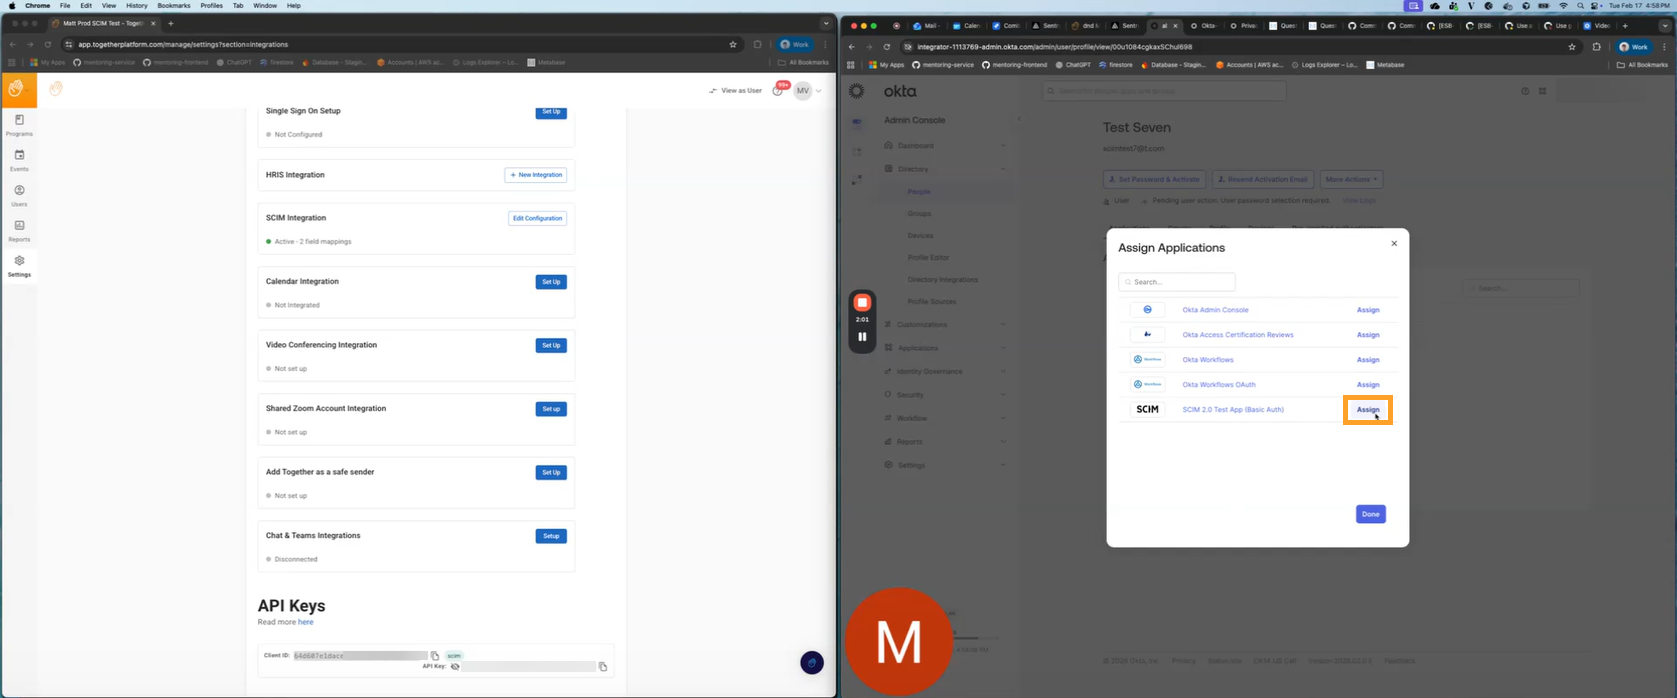This screenshot has width=1677, height=698.
Task: Open the Okta apps grid icon
Action: 1543,91
